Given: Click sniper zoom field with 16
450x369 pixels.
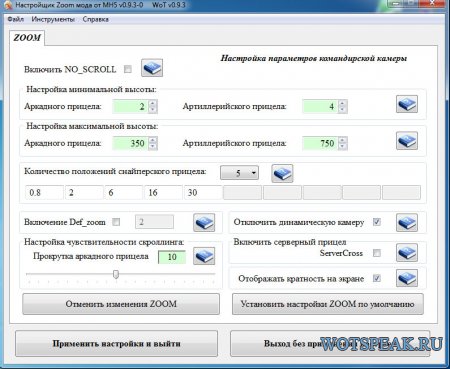Looking at the screenshot, I should pyautogui.click(x=163, y=193).
